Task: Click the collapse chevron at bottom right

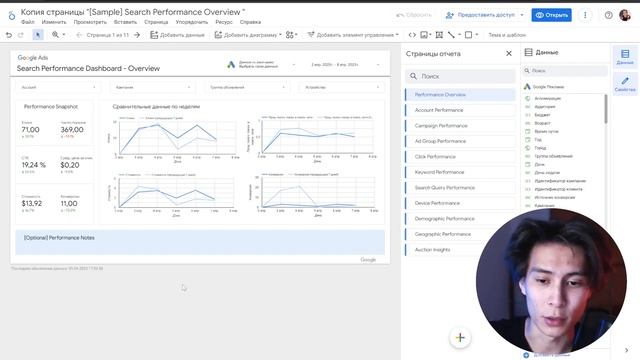Action: click(x=627, y=350)
